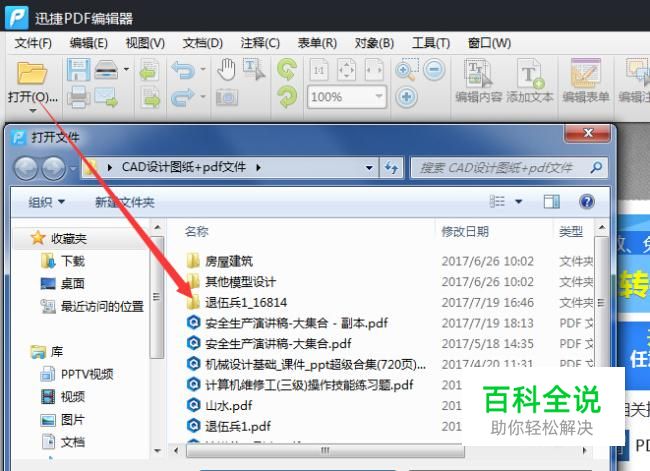Click the Undo arrow icon
Image resolution: width=650 pixels, height=471 pixels.
[x=183, y=69]
